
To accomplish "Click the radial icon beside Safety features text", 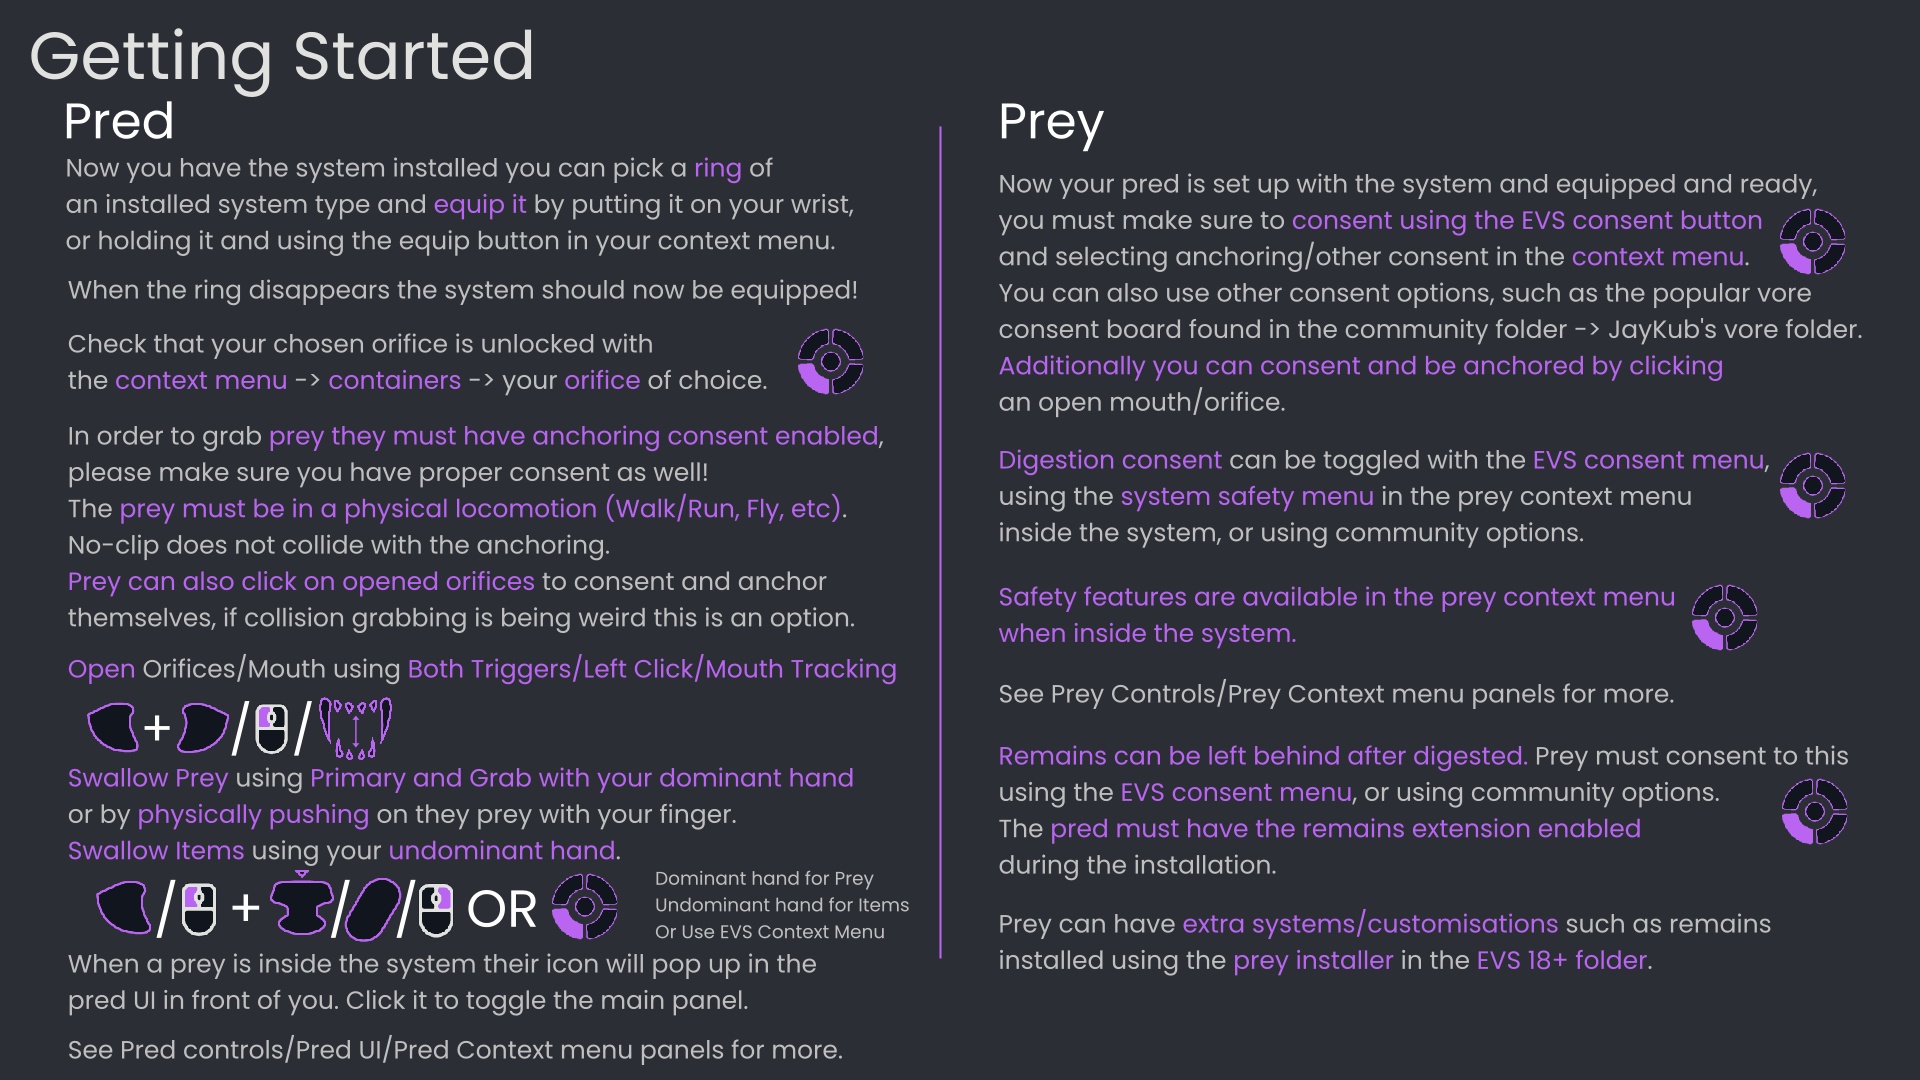I will coord(1724,617).
